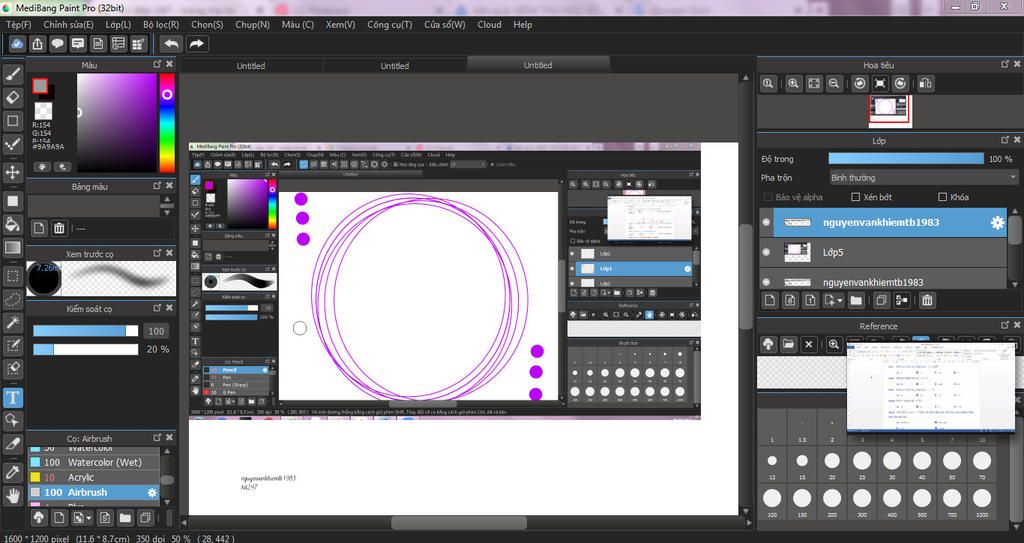
Task: Select the size 1000 brush preset dot
Action: click(x=982, y=499)
